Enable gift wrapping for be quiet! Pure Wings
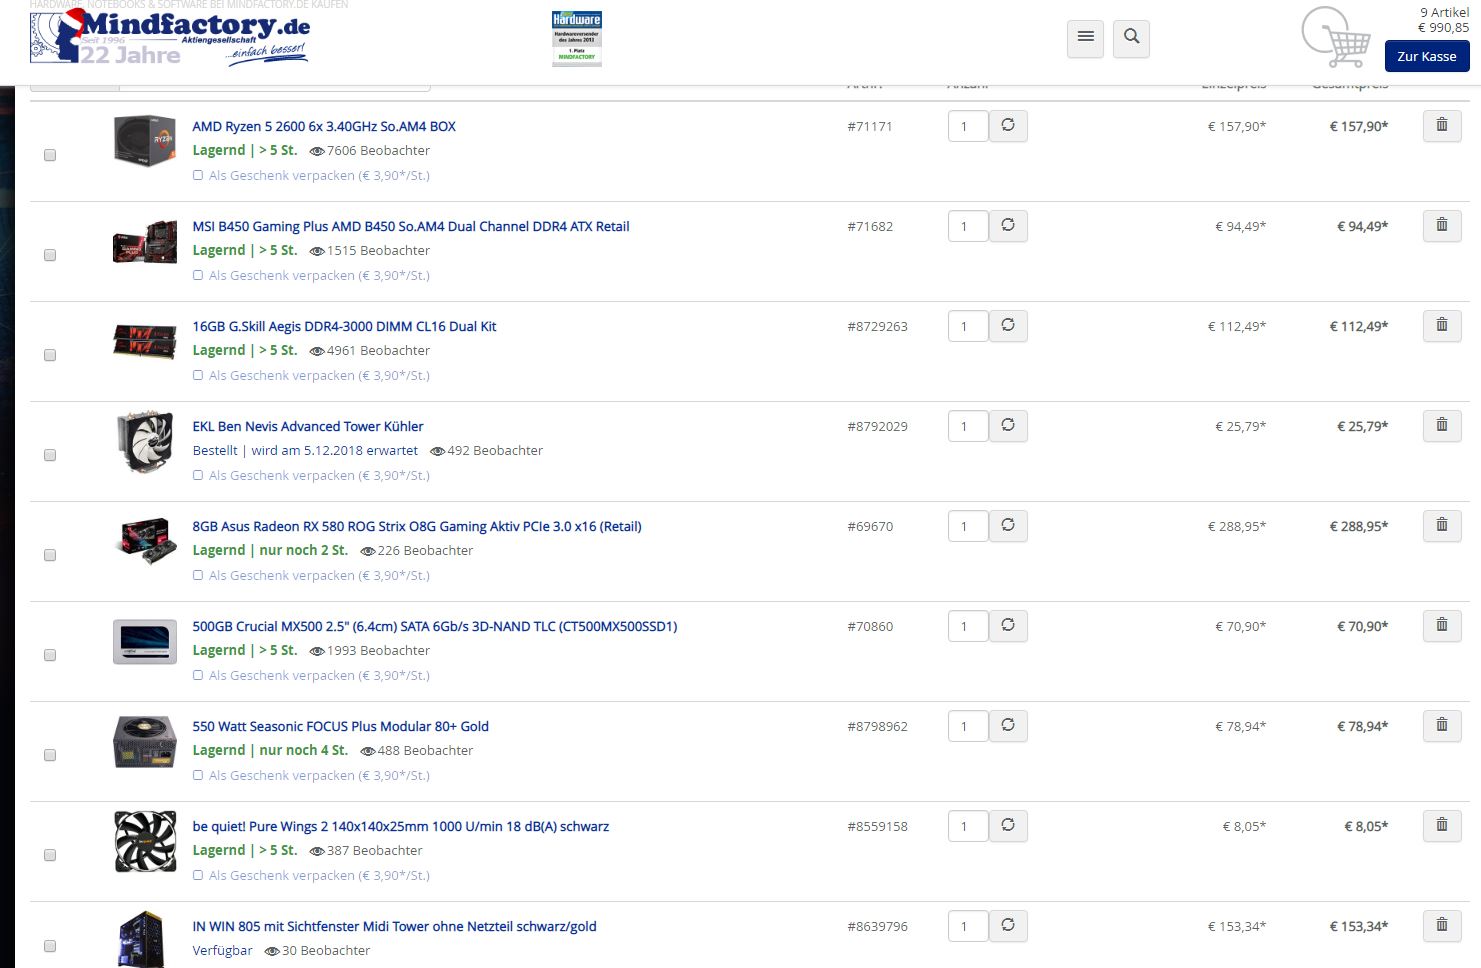1481x968 pixels. point(198,875)
